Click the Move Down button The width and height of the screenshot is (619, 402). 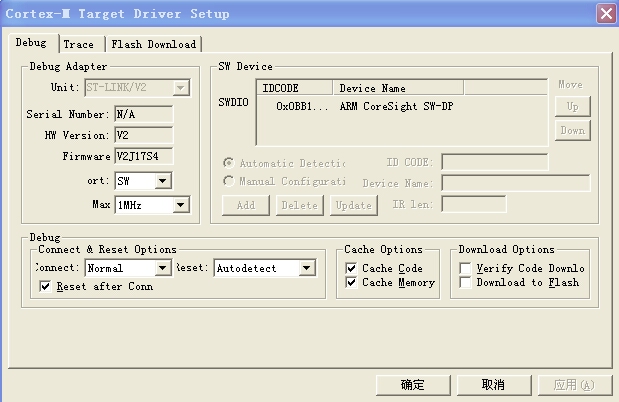click(572, 131)
